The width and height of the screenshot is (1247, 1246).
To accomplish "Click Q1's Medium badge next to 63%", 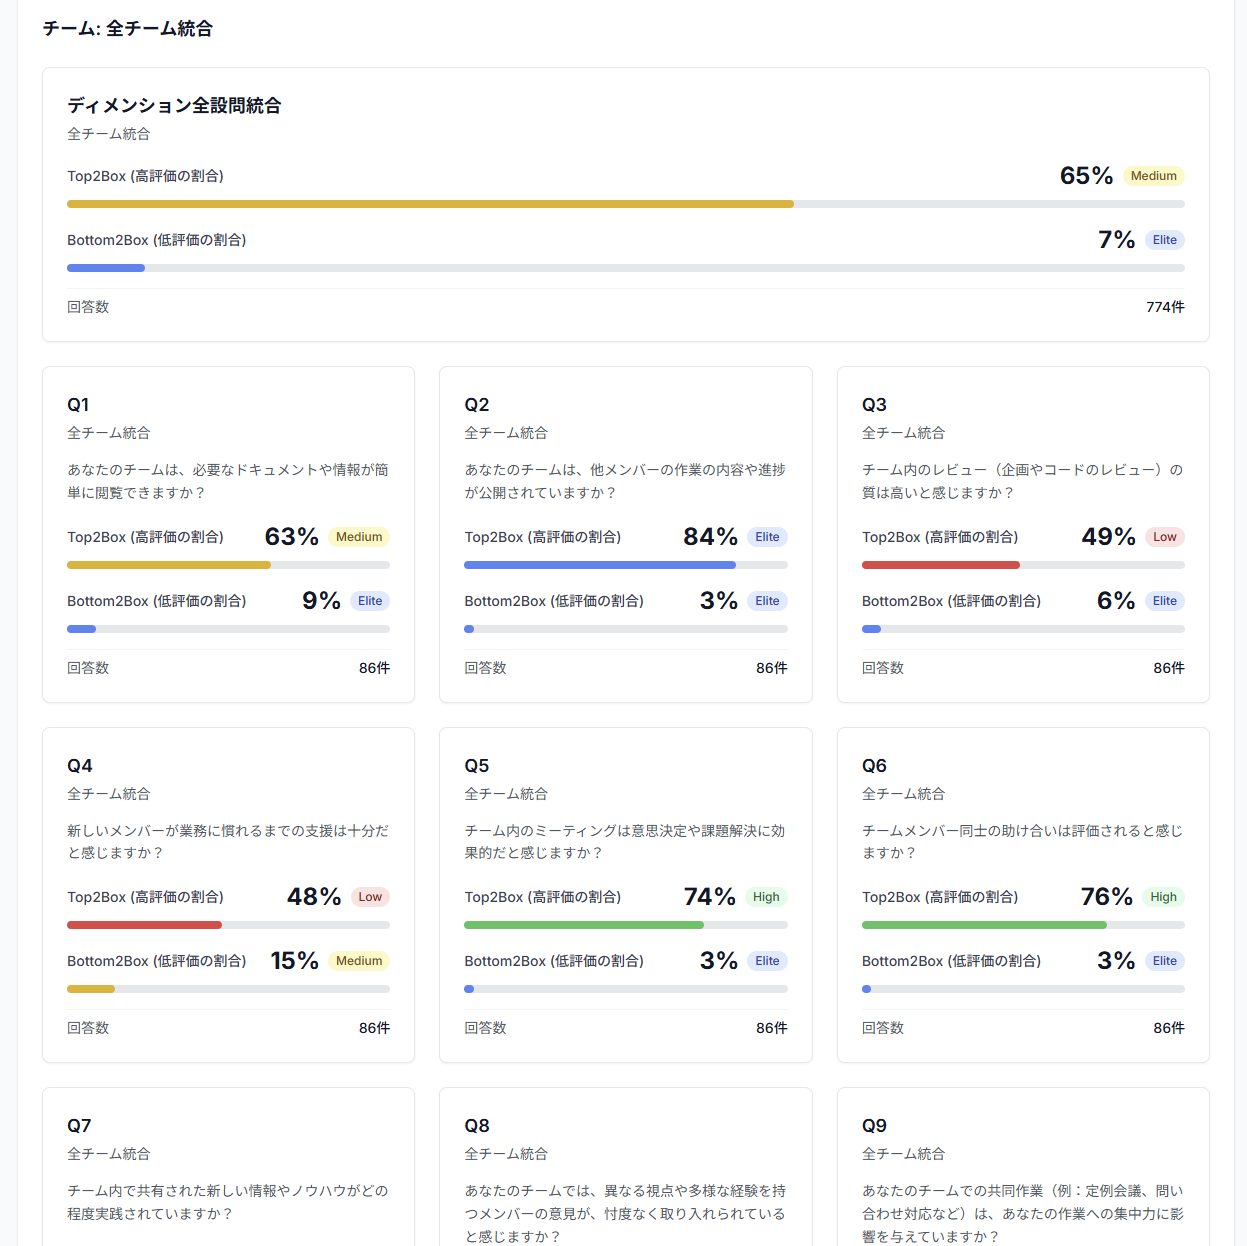I will click(358, 537).
